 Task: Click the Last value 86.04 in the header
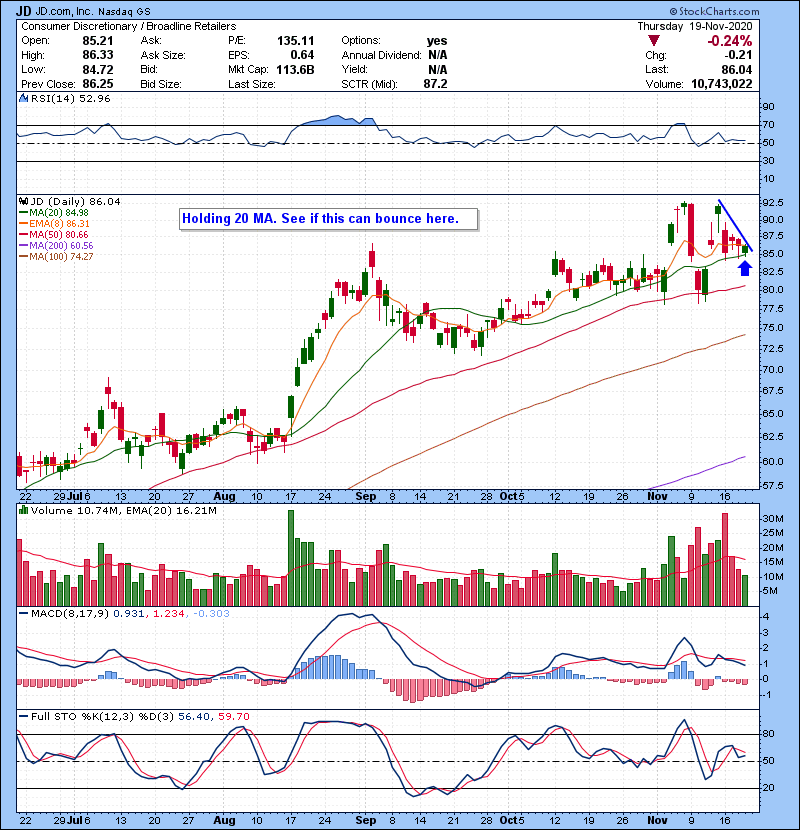[736, 69]
